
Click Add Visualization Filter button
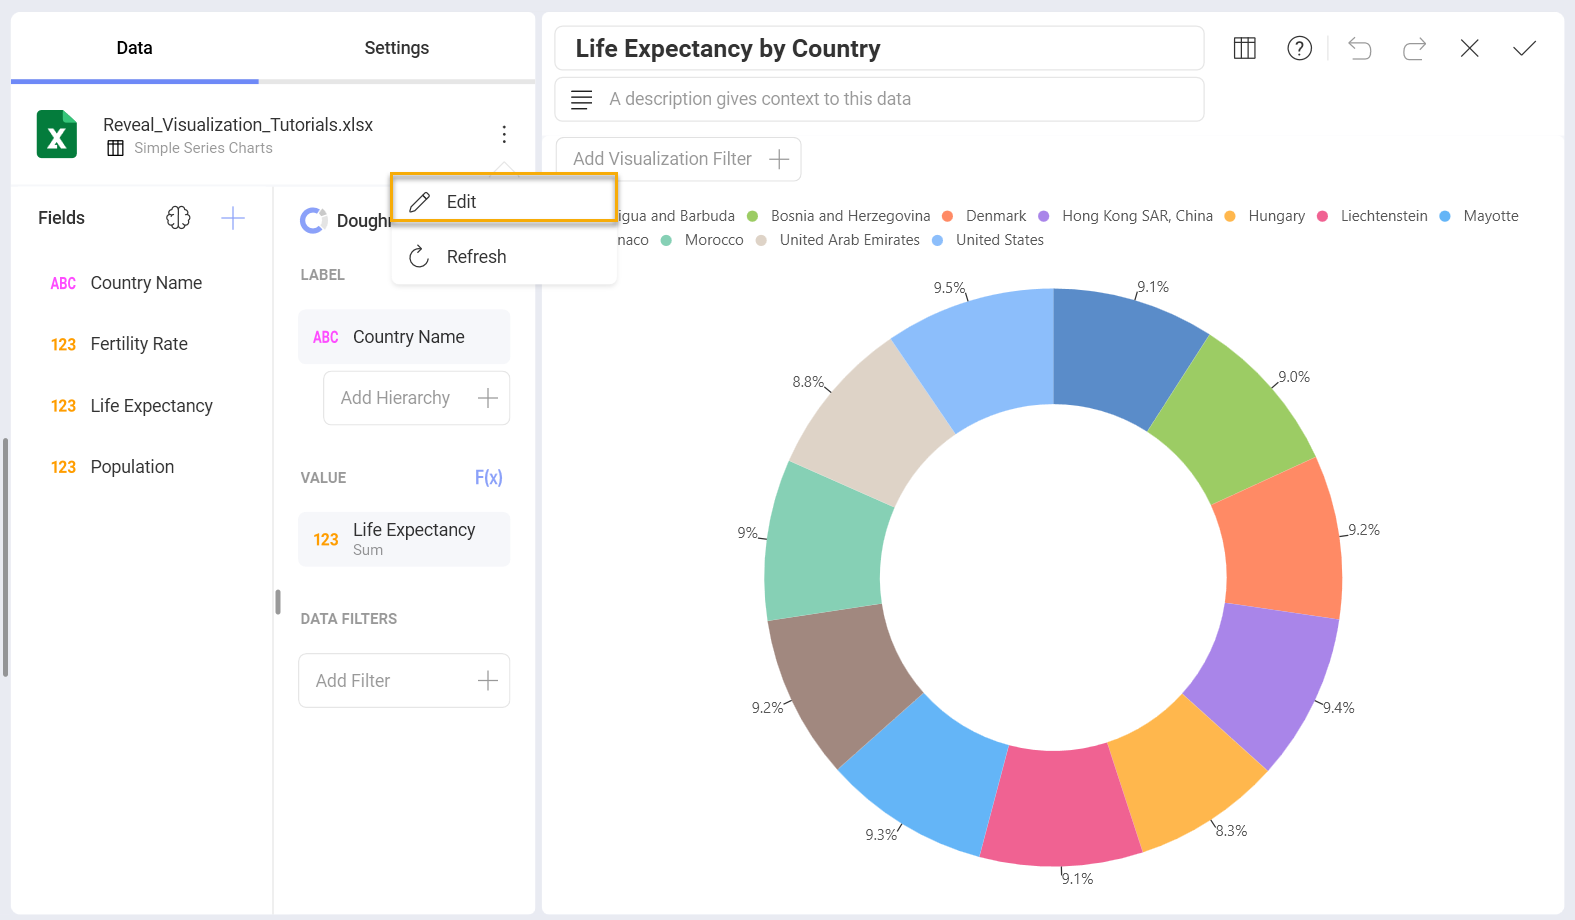678,159
